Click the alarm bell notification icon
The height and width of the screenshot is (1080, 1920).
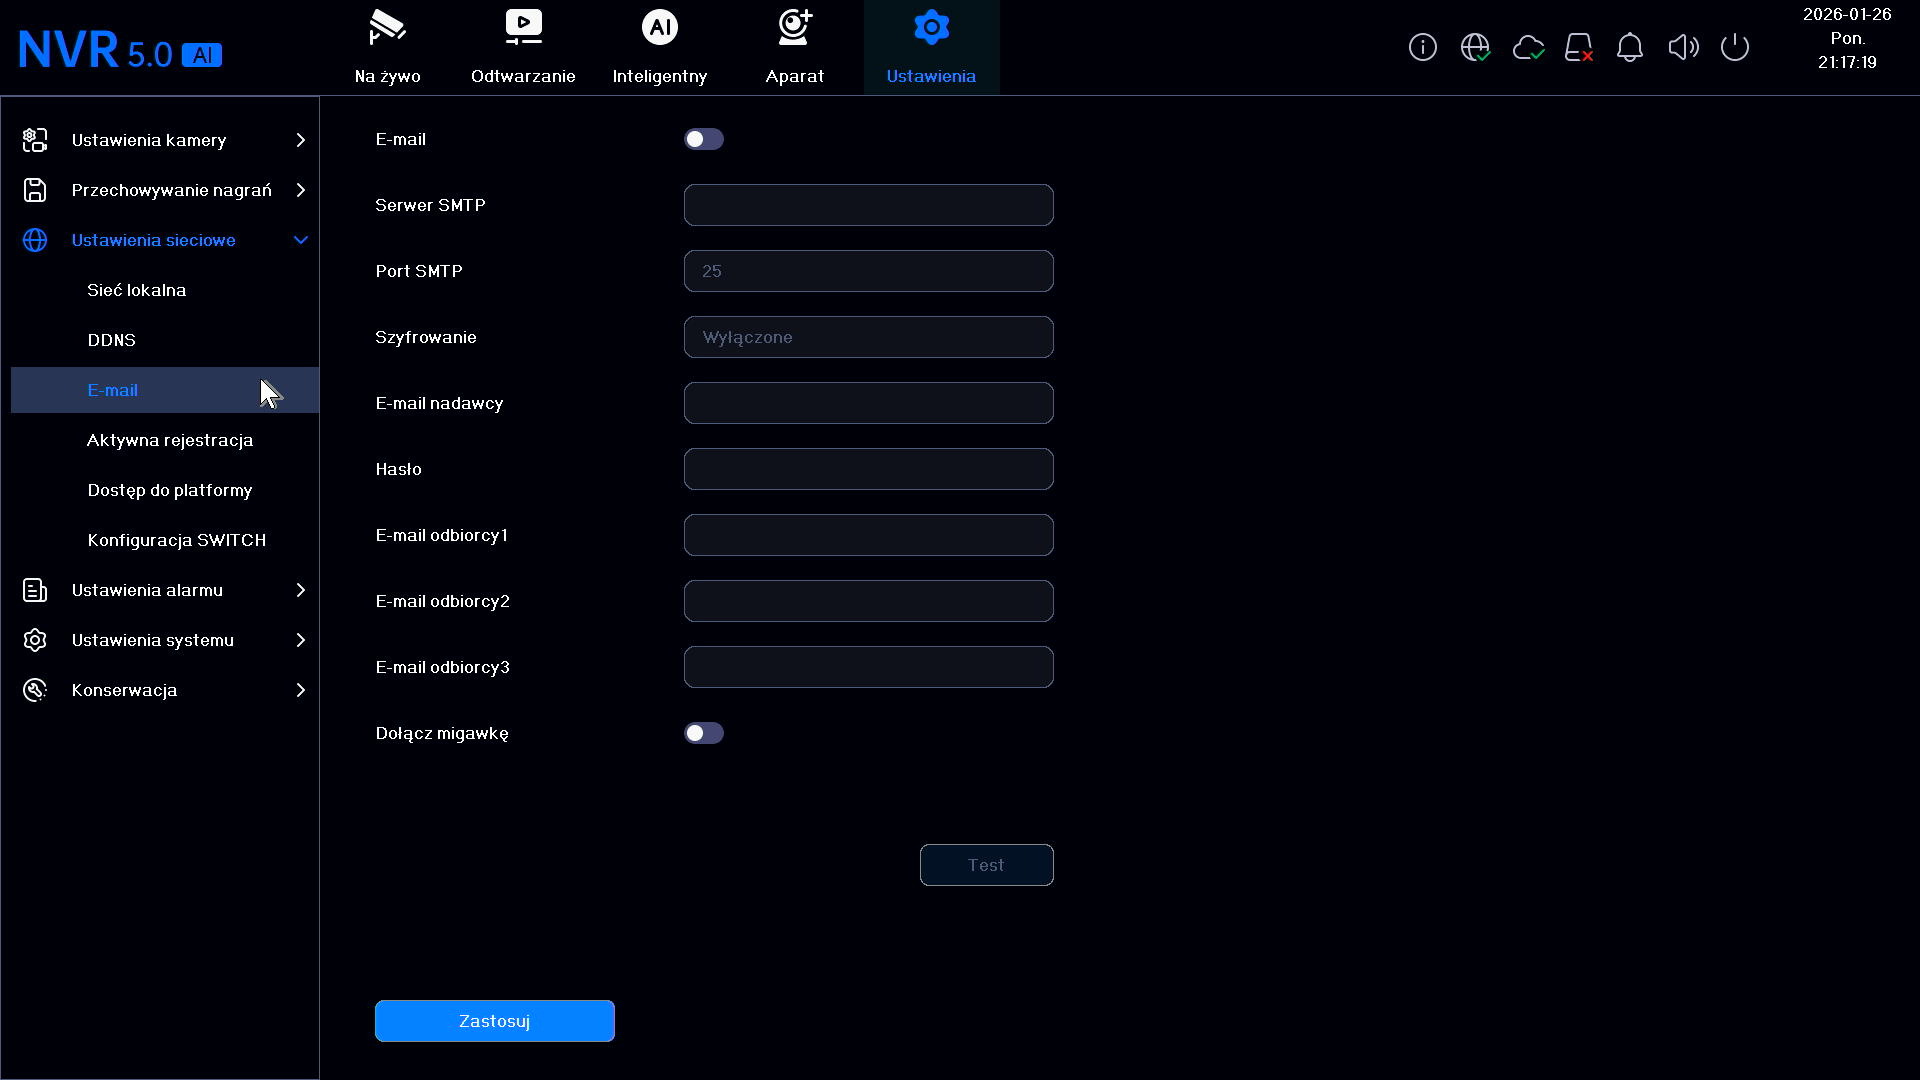[x=1630, y=47]
